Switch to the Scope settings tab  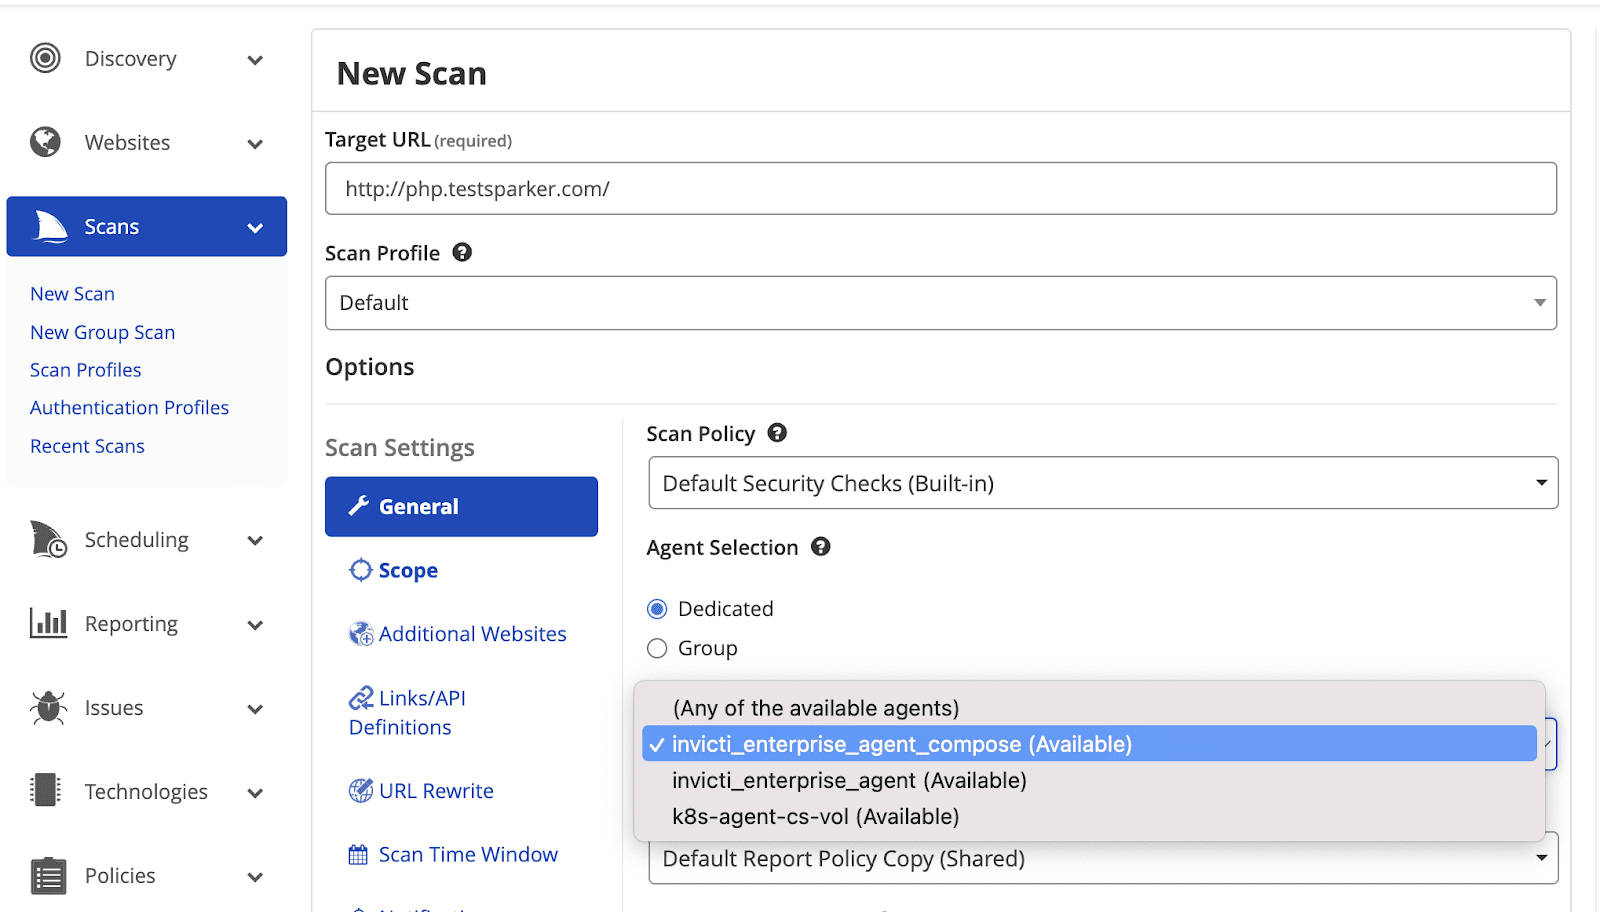[407, 569]
